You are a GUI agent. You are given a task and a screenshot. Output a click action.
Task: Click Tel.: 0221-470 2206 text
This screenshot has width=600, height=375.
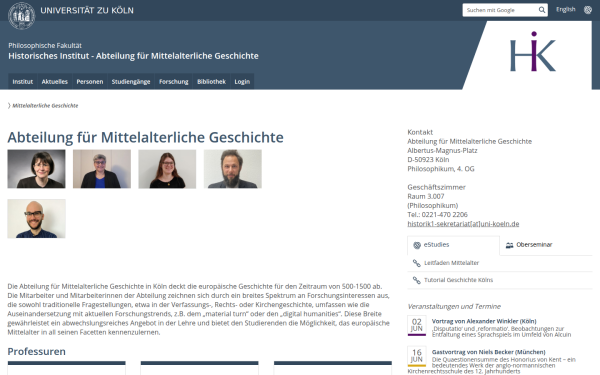point(437,215)
